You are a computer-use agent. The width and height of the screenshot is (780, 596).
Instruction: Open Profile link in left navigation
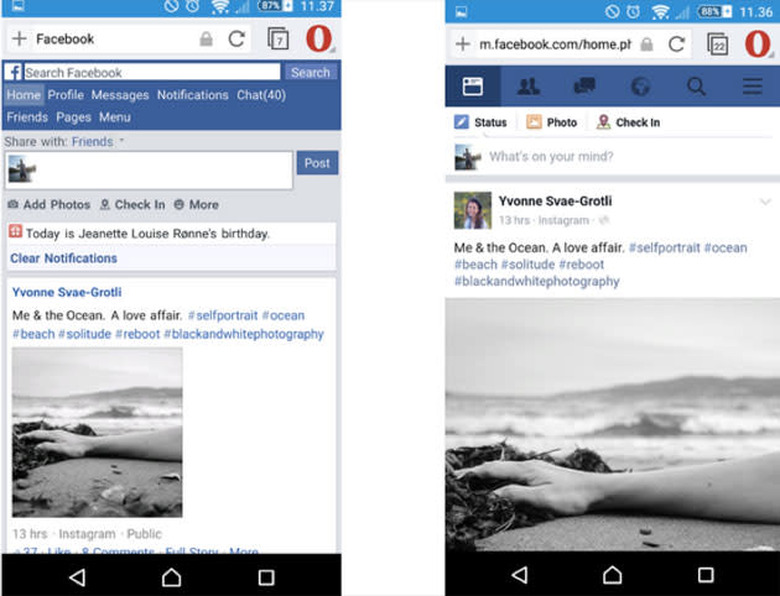(66, 95)
